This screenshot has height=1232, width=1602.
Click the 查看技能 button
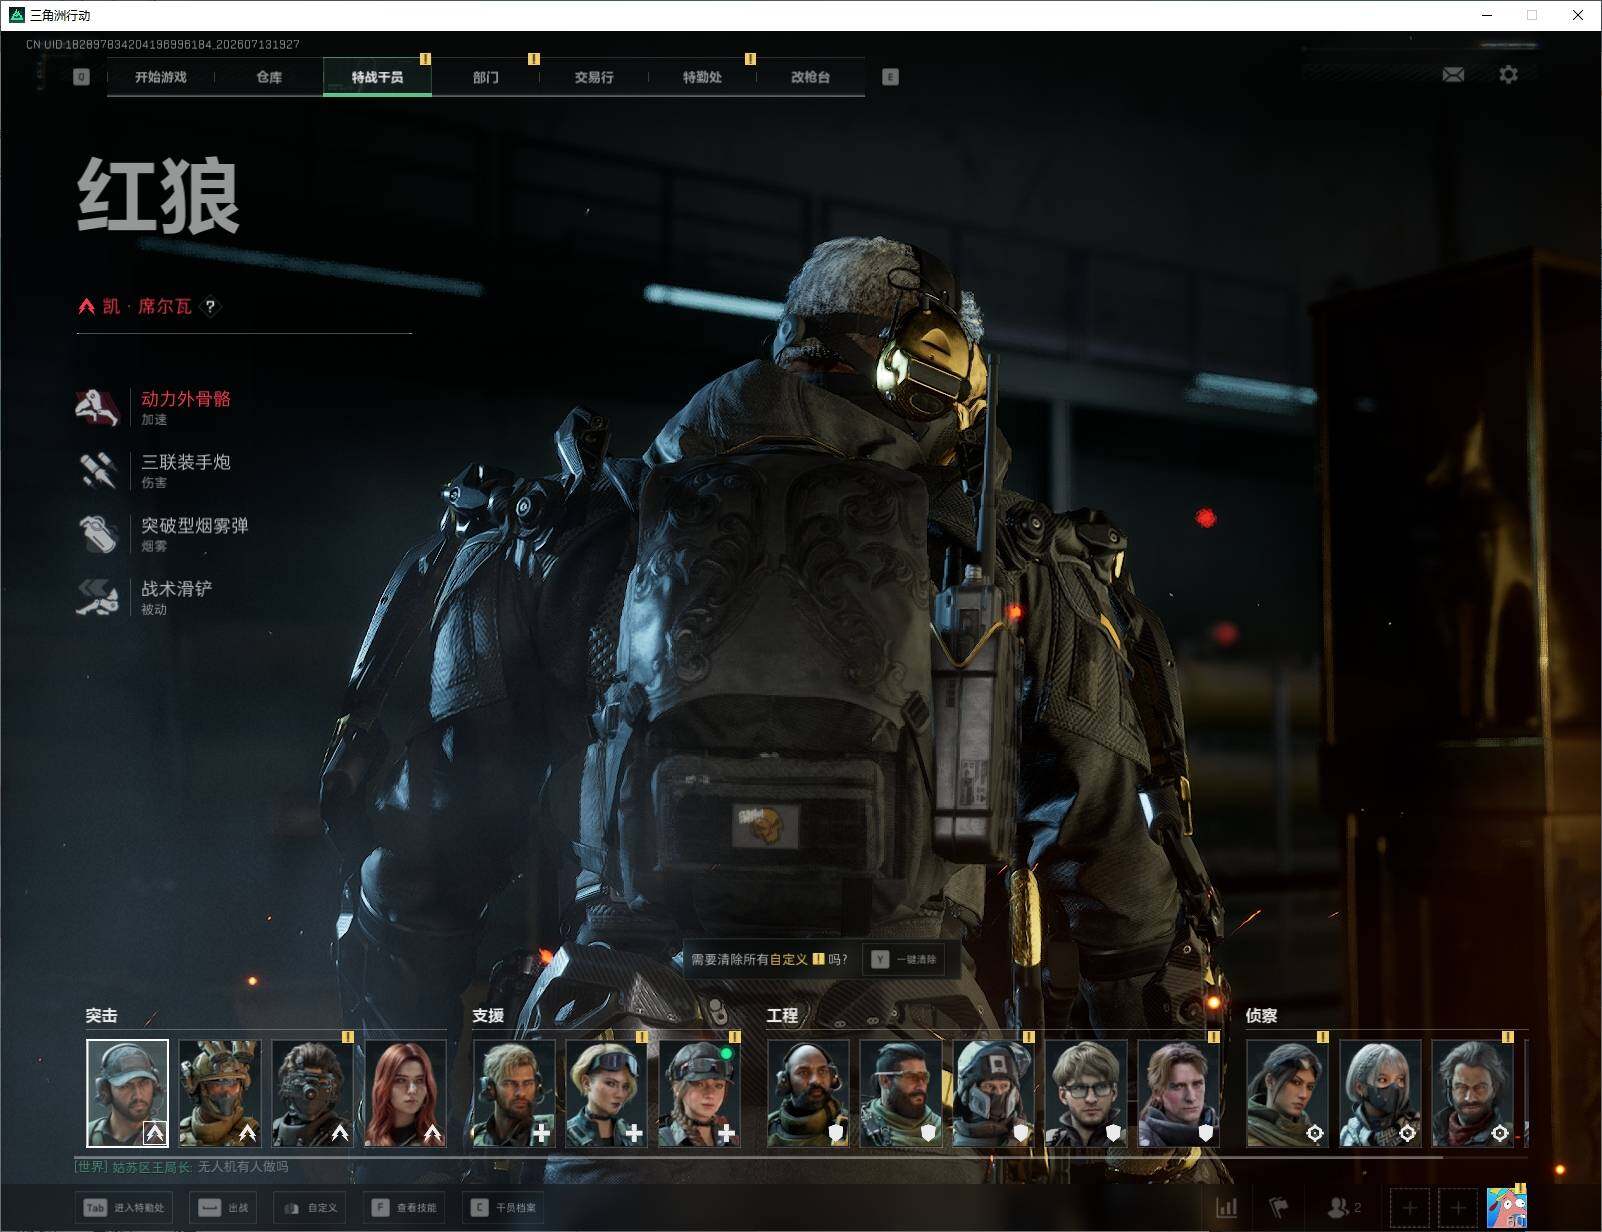[x=404, y=1208]
